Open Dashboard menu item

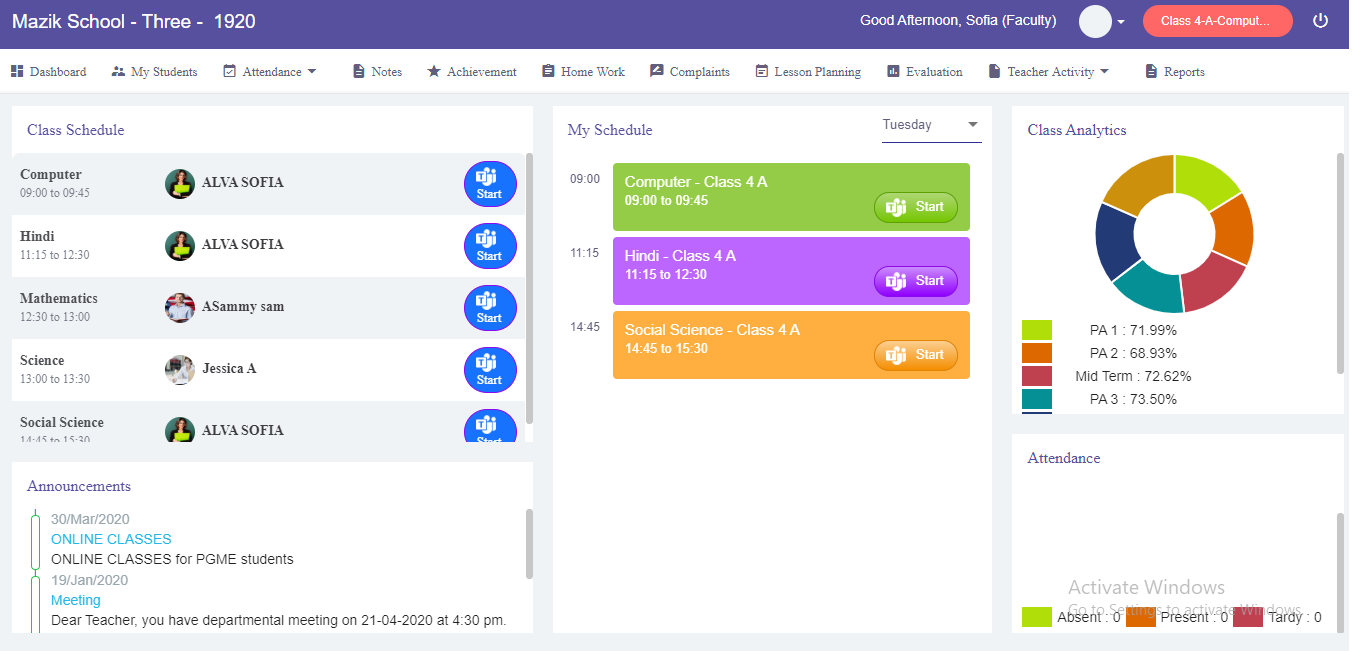tap(48, 71)
